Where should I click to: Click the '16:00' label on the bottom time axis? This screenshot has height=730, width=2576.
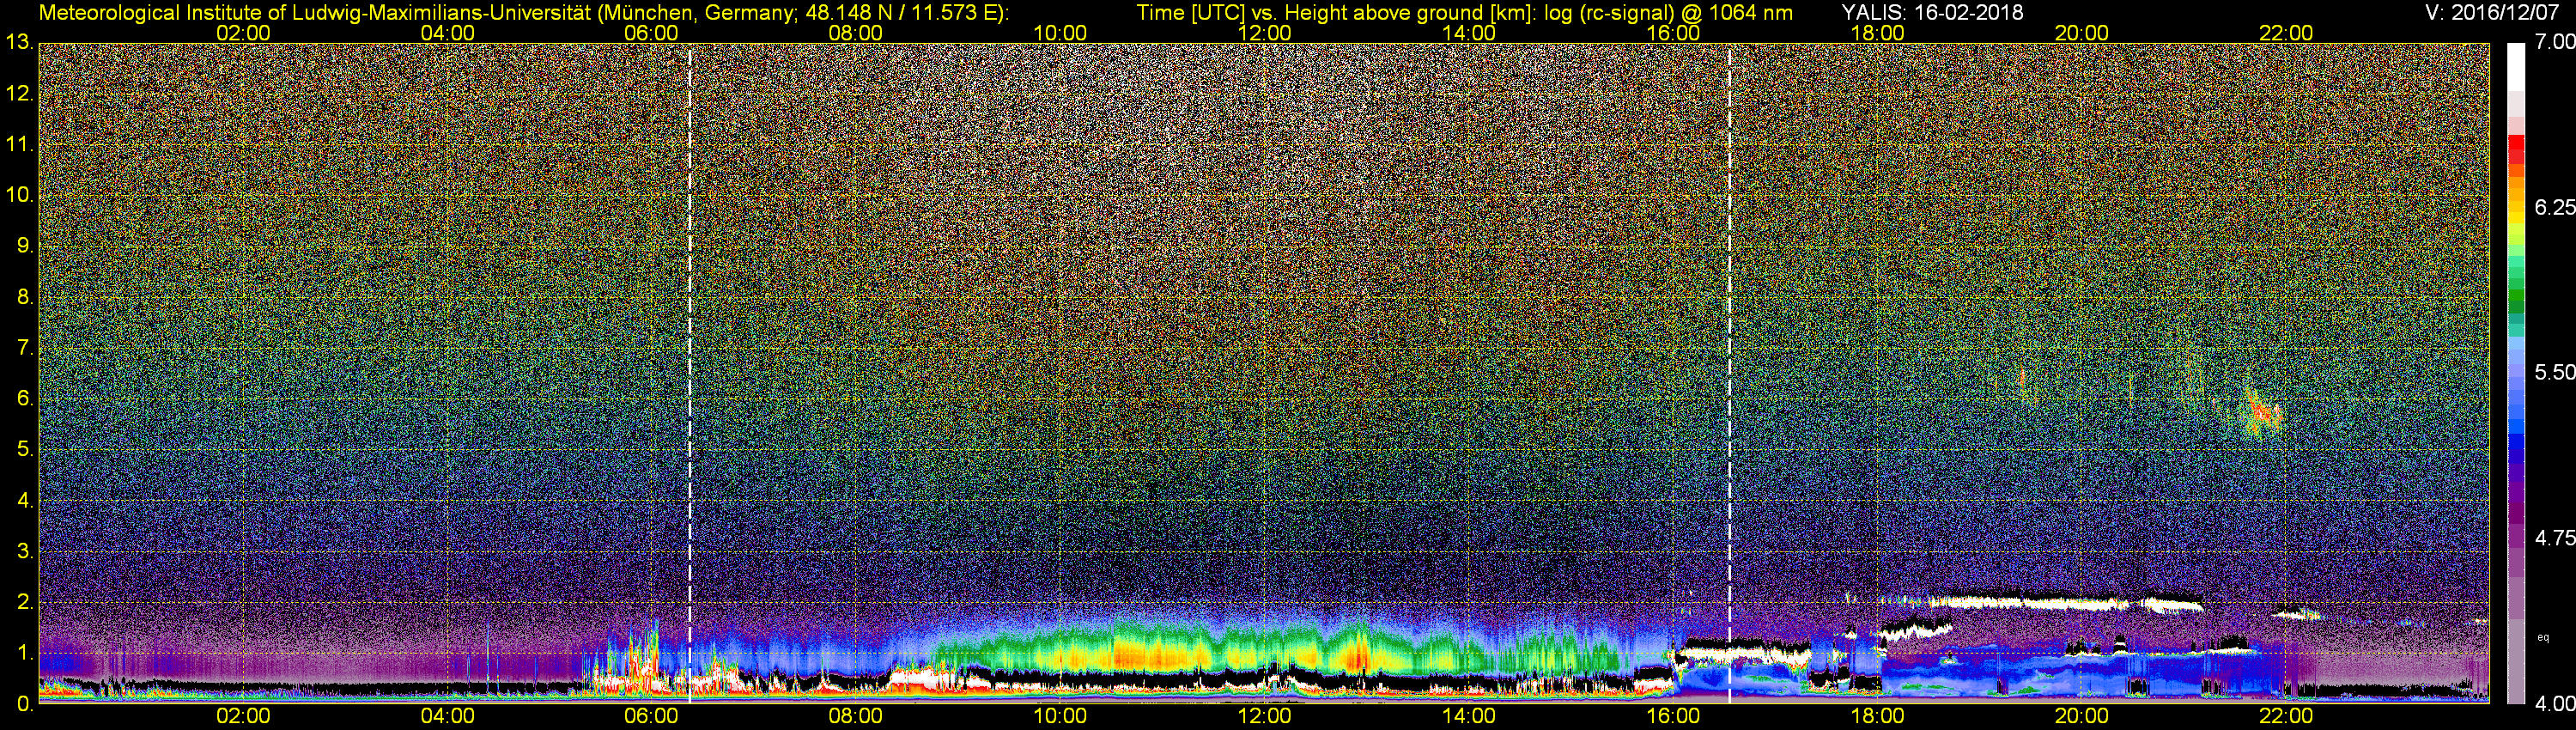(1673, 716)
